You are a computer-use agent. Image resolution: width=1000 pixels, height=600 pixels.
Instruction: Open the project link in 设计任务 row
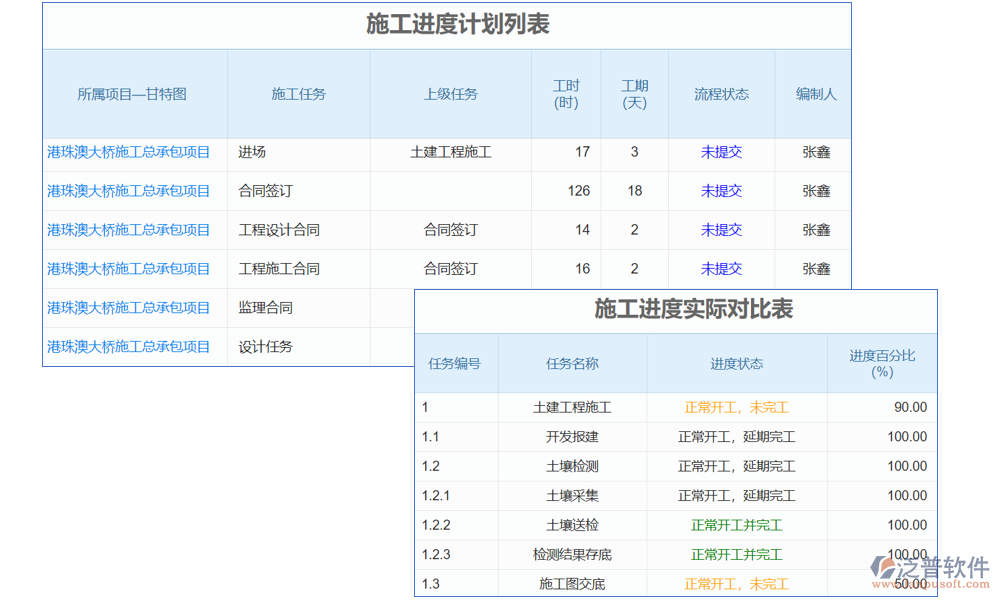click(x=129, y=347)
